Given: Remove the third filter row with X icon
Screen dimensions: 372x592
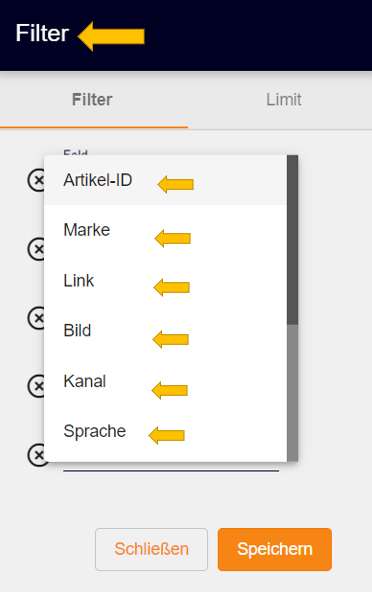Looking at the screenshot, I should click(x=37, y=318).
